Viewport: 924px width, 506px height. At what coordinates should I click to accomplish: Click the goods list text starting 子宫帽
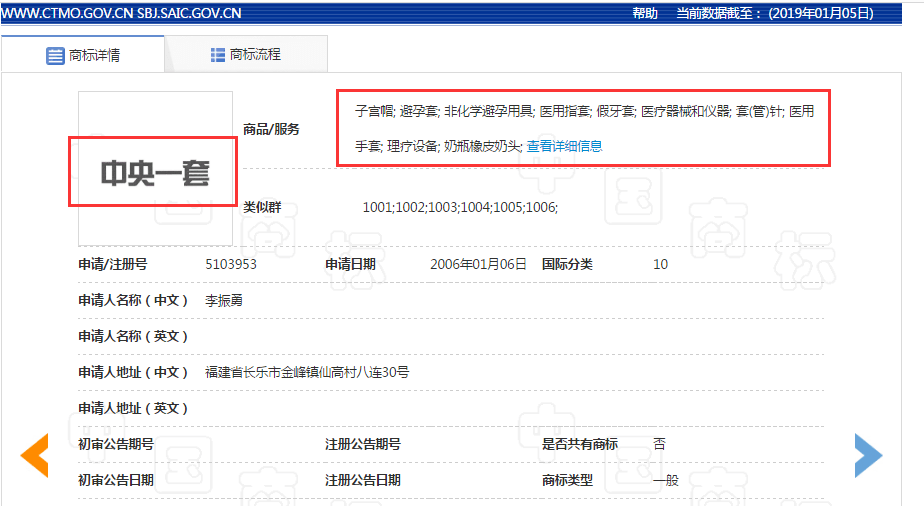point(584,128)
